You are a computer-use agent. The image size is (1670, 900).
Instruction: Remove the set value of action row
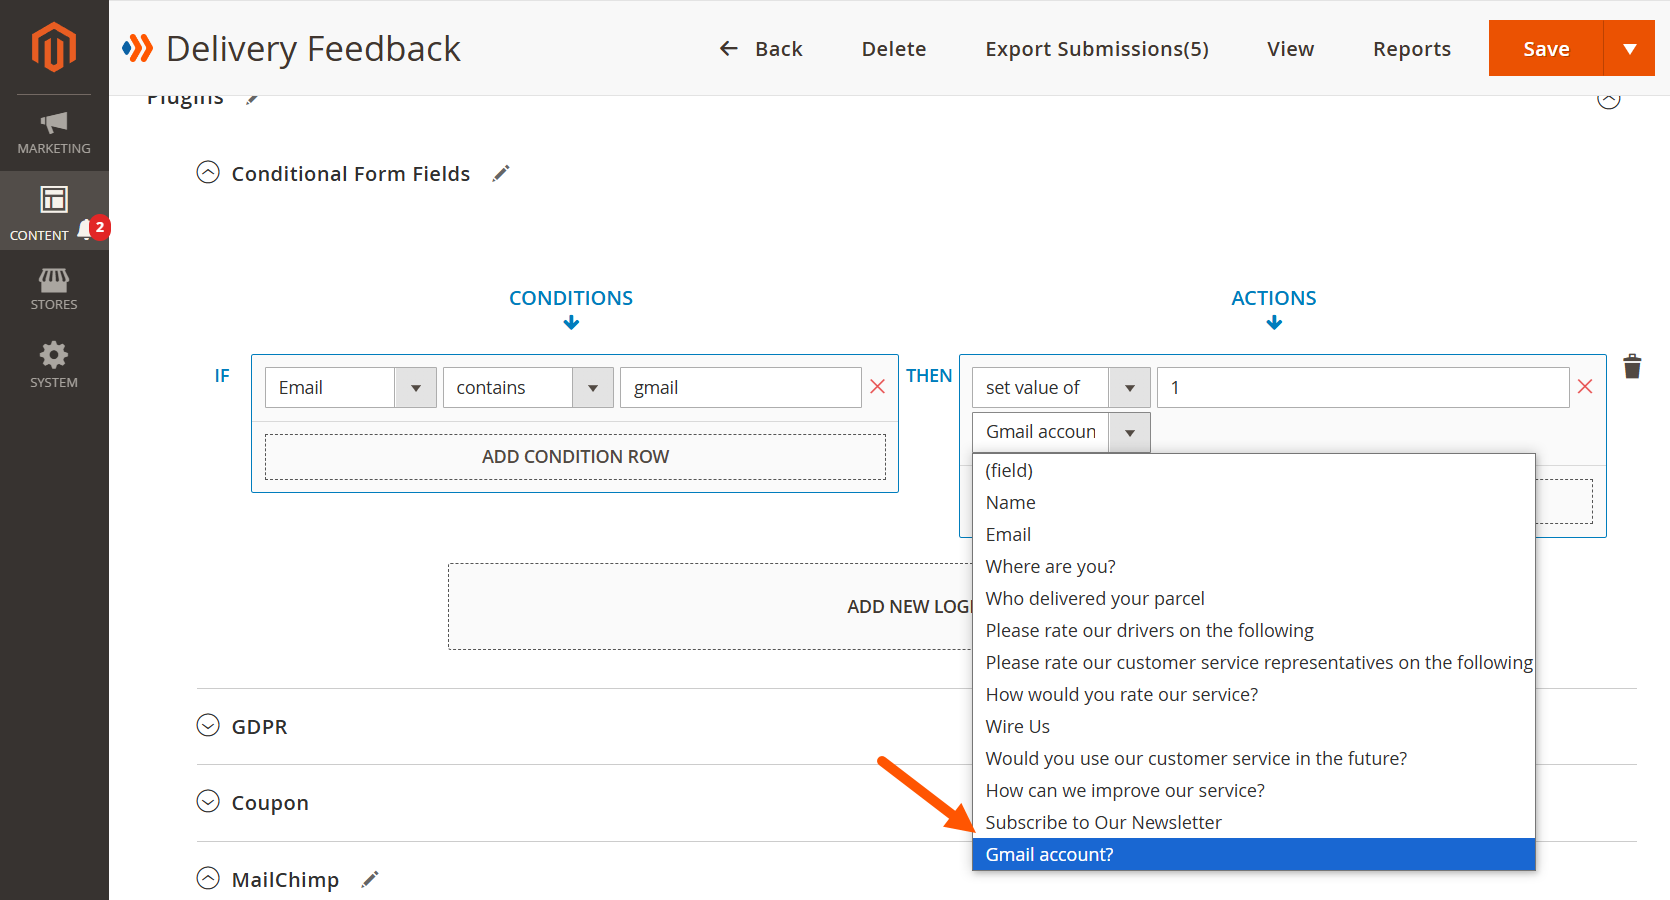(x=1585, y=387)
